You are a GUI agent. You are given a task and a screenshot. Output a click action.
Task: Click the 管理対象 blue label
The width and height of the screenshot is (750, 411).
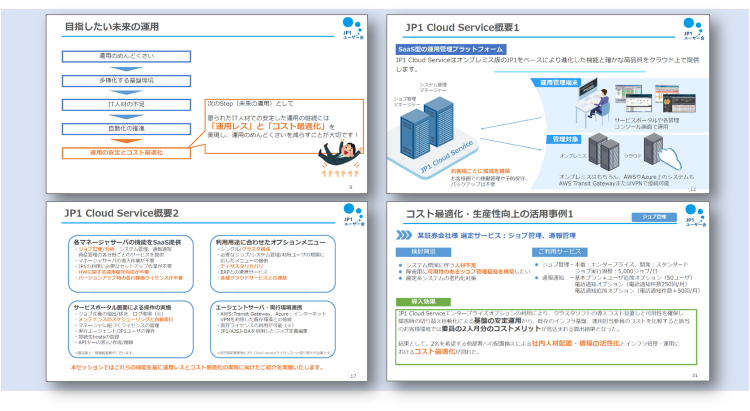pos(557,139)
